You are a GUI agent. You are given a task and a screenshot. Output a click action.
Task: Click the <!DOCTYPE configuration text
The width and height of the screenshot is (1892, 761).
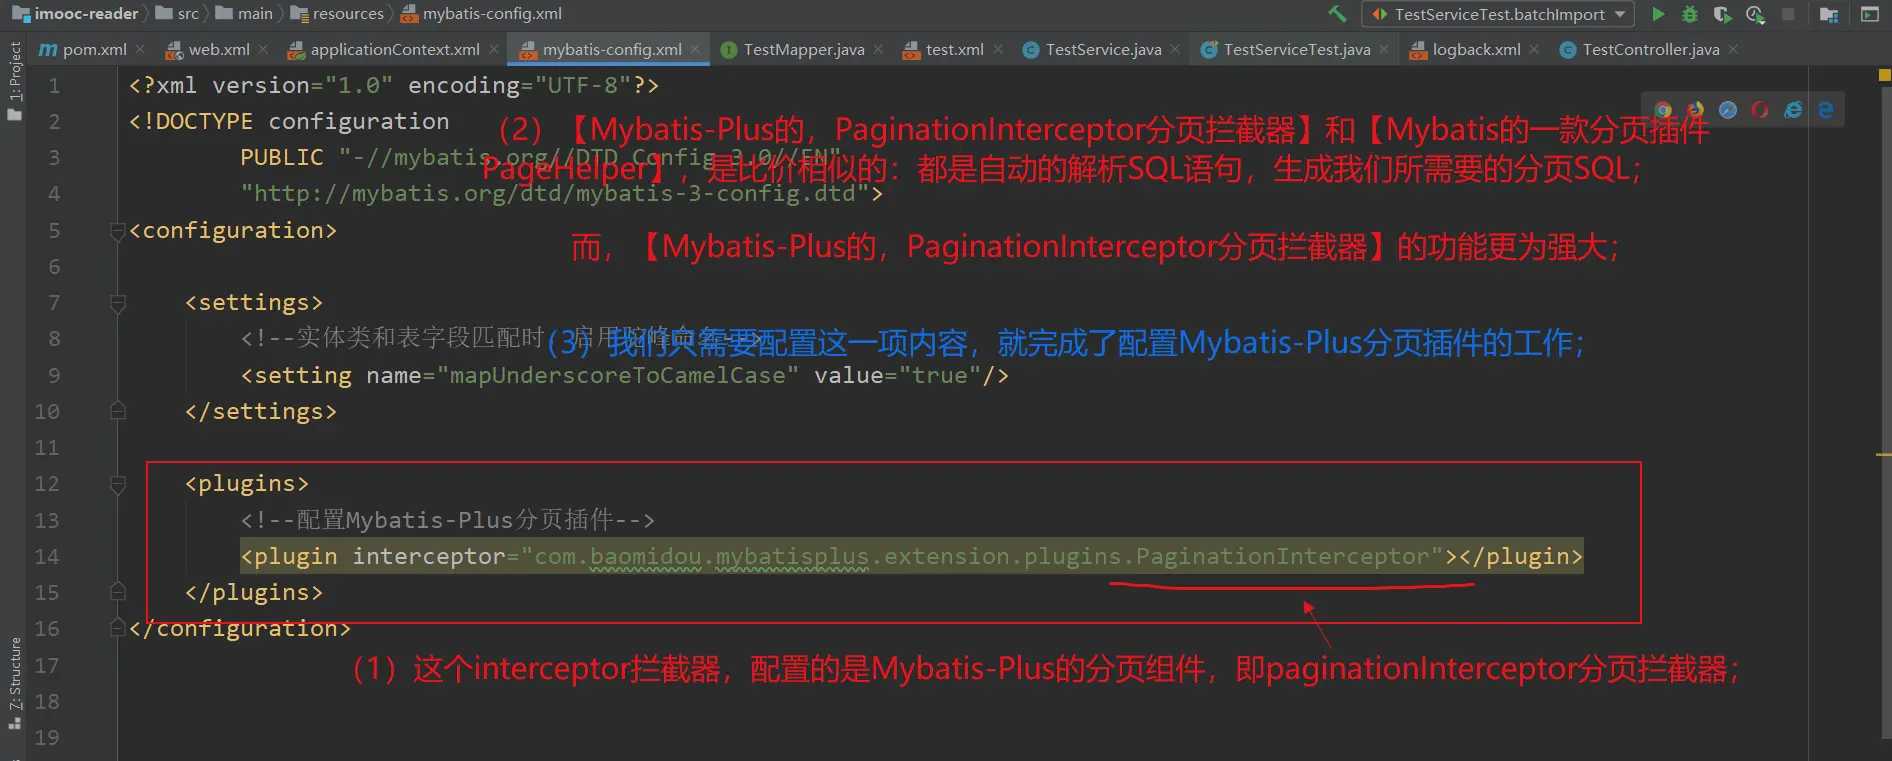289,122
